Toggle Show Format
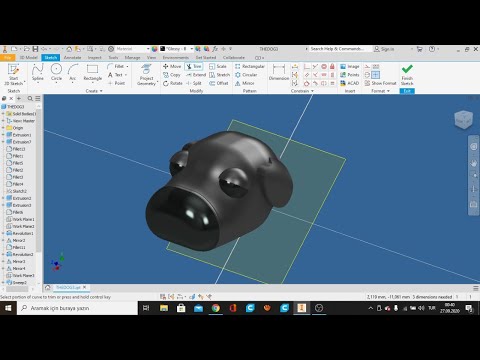The image size is (480, 360). click(380, 83)
